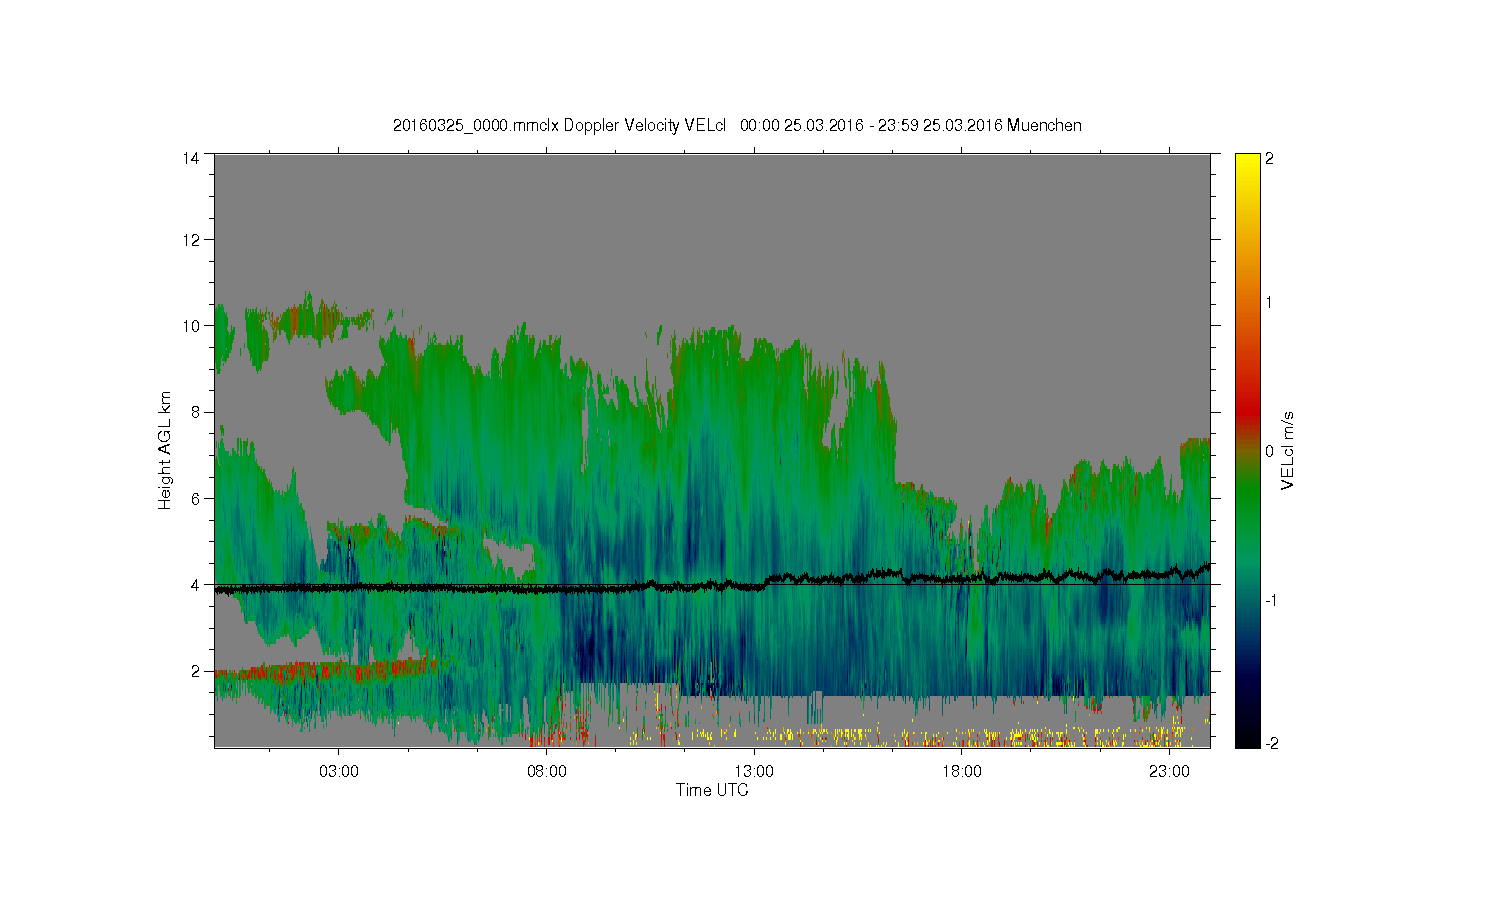Screen dimensions: 1500x900
Task: Click the colorbar tick label "-2"
Action: pos(1272,744)
